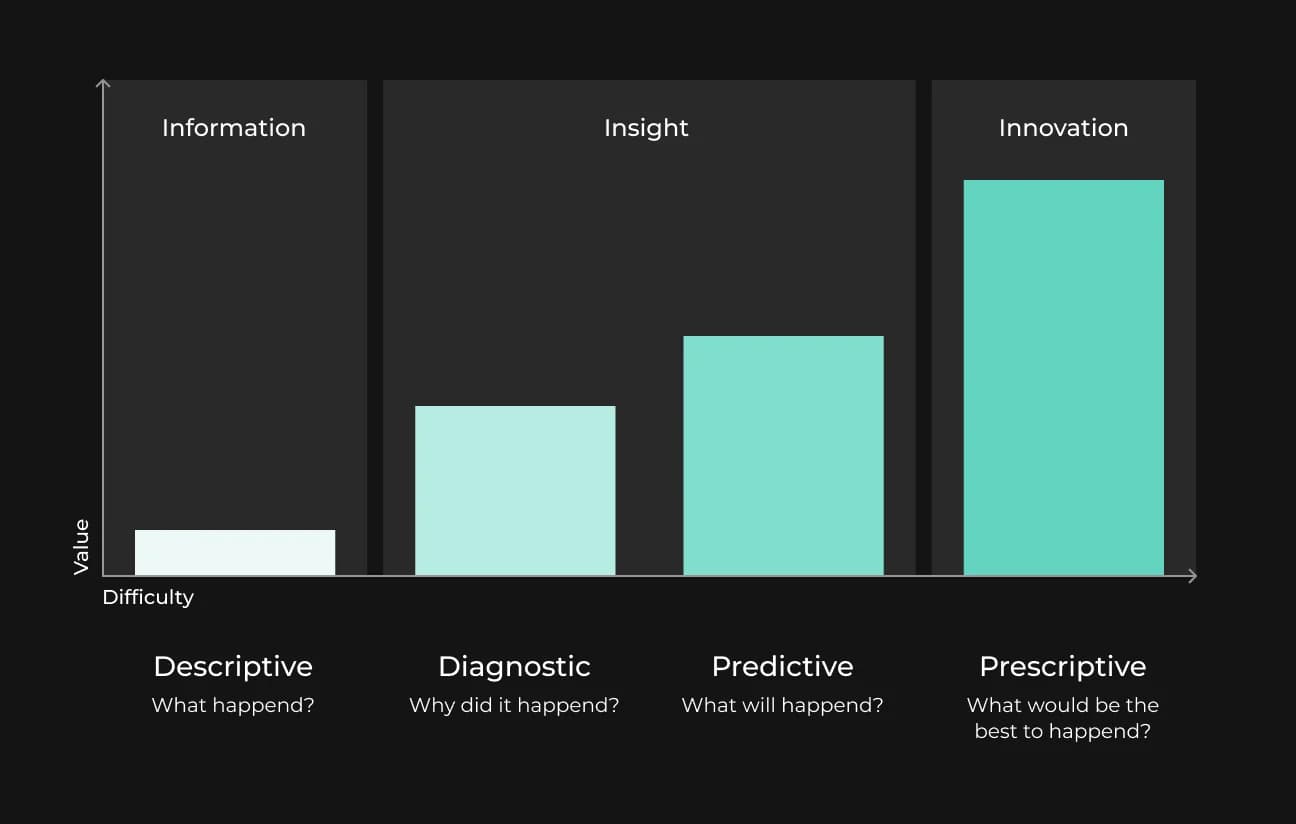The image size is (1296, 824).
Task: Click the Prescriptive category title
Action: point(1062,666)
